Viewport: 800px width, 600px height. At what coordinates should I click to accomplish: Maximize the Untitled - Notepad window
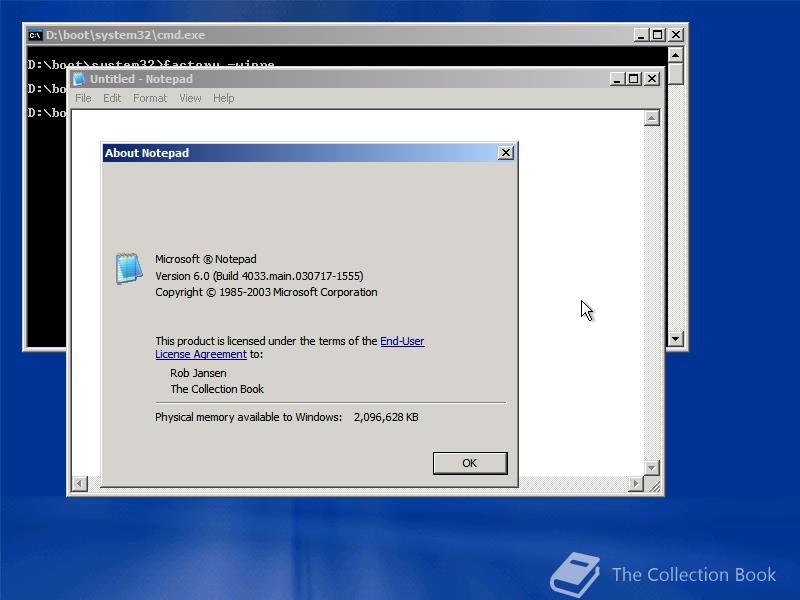tap(633, 79)
